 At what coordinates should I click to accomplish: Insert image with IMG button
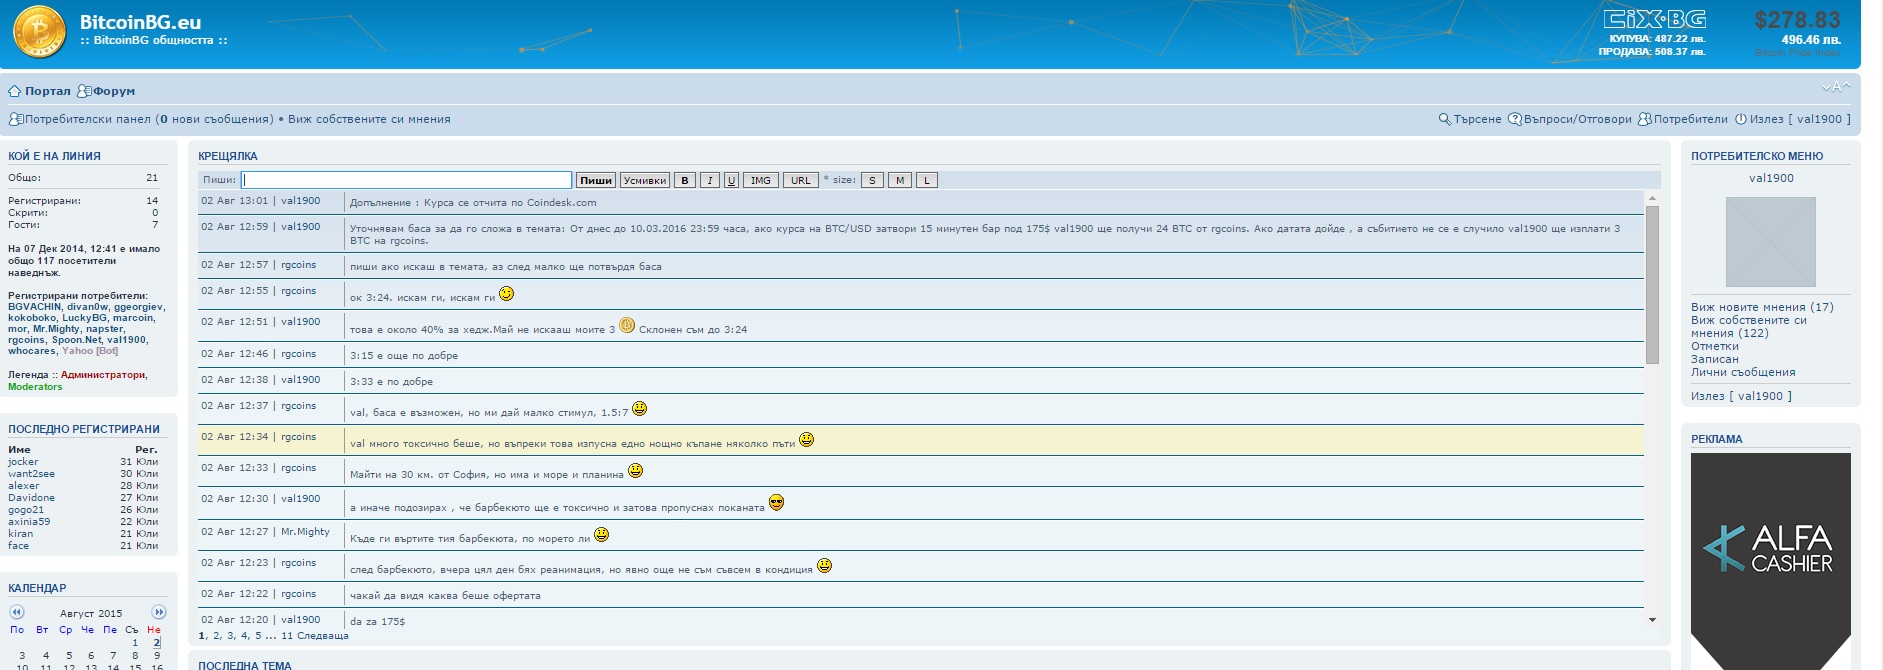[761, 180]
